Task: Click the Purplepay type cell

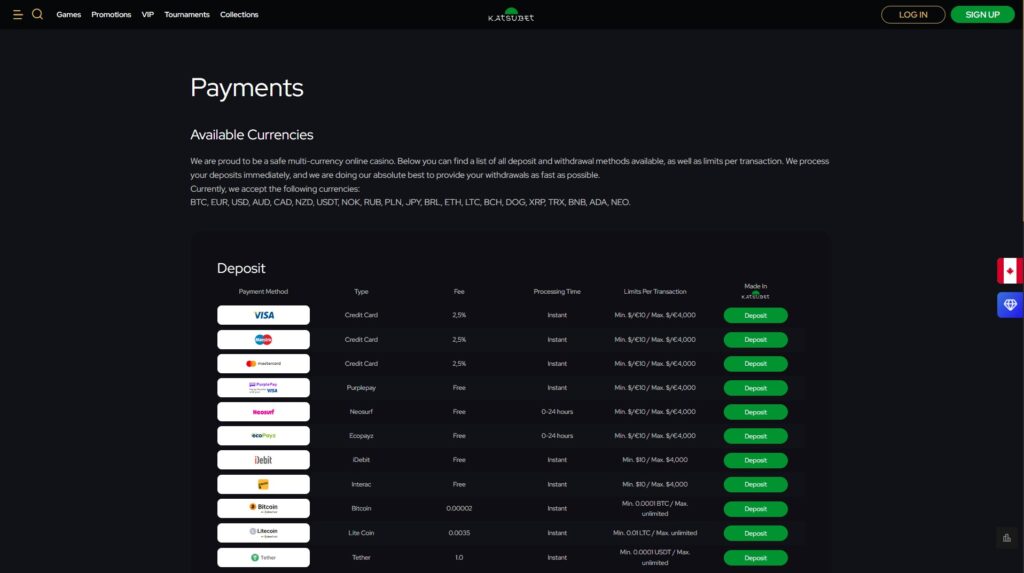Action: tap(361, 387)
